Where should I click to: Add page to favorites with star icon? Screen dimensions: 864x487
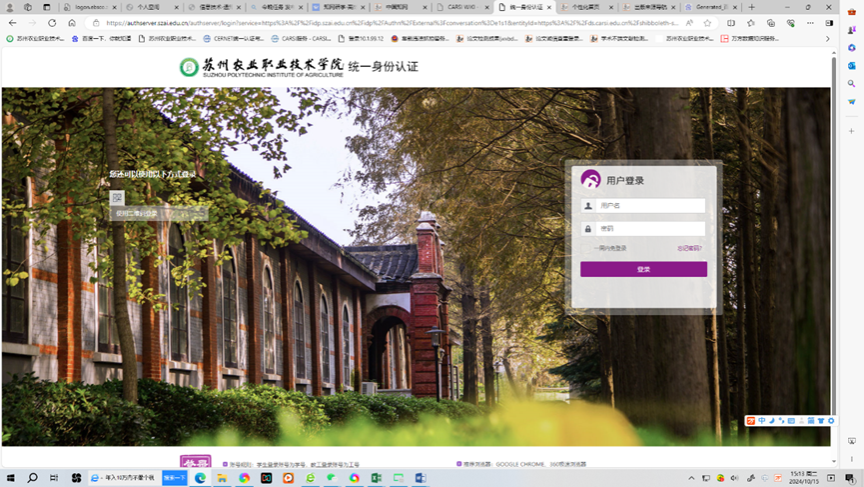click(x=707, y=23)
